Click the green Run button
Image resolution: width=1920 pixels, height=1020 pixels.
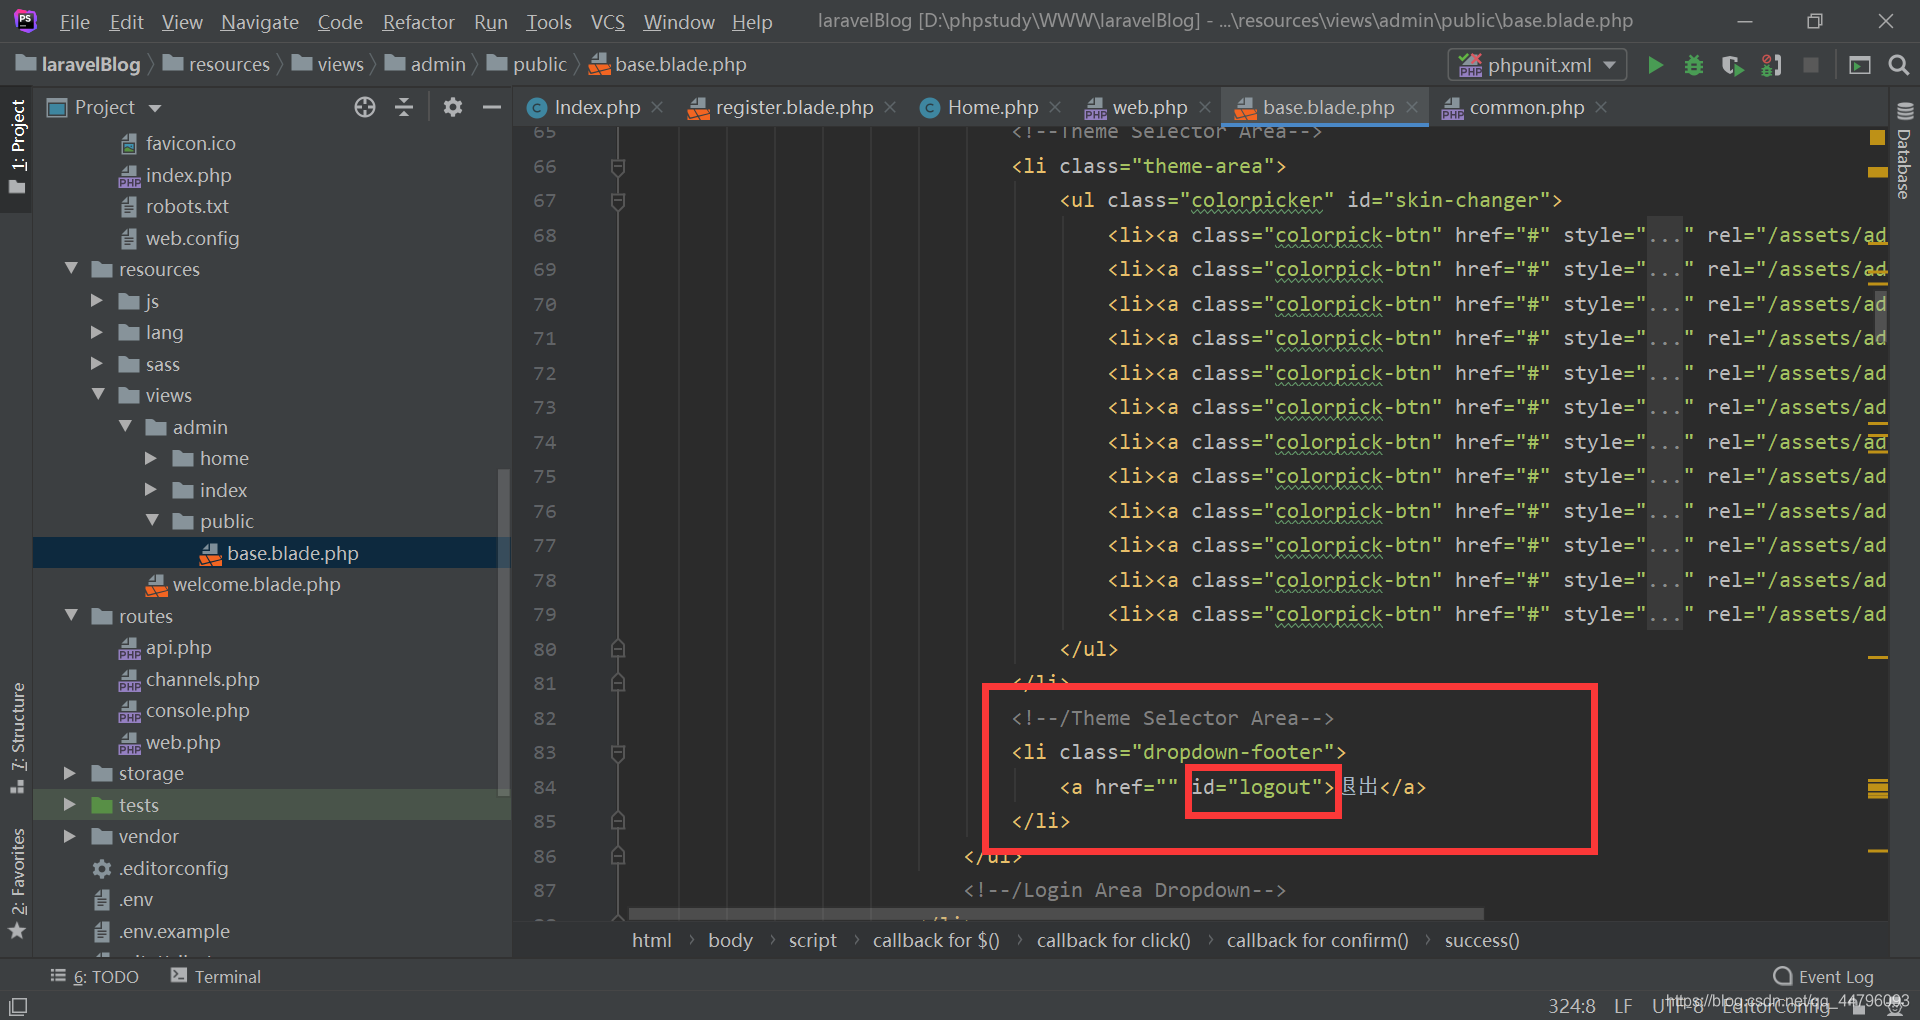1655,65
